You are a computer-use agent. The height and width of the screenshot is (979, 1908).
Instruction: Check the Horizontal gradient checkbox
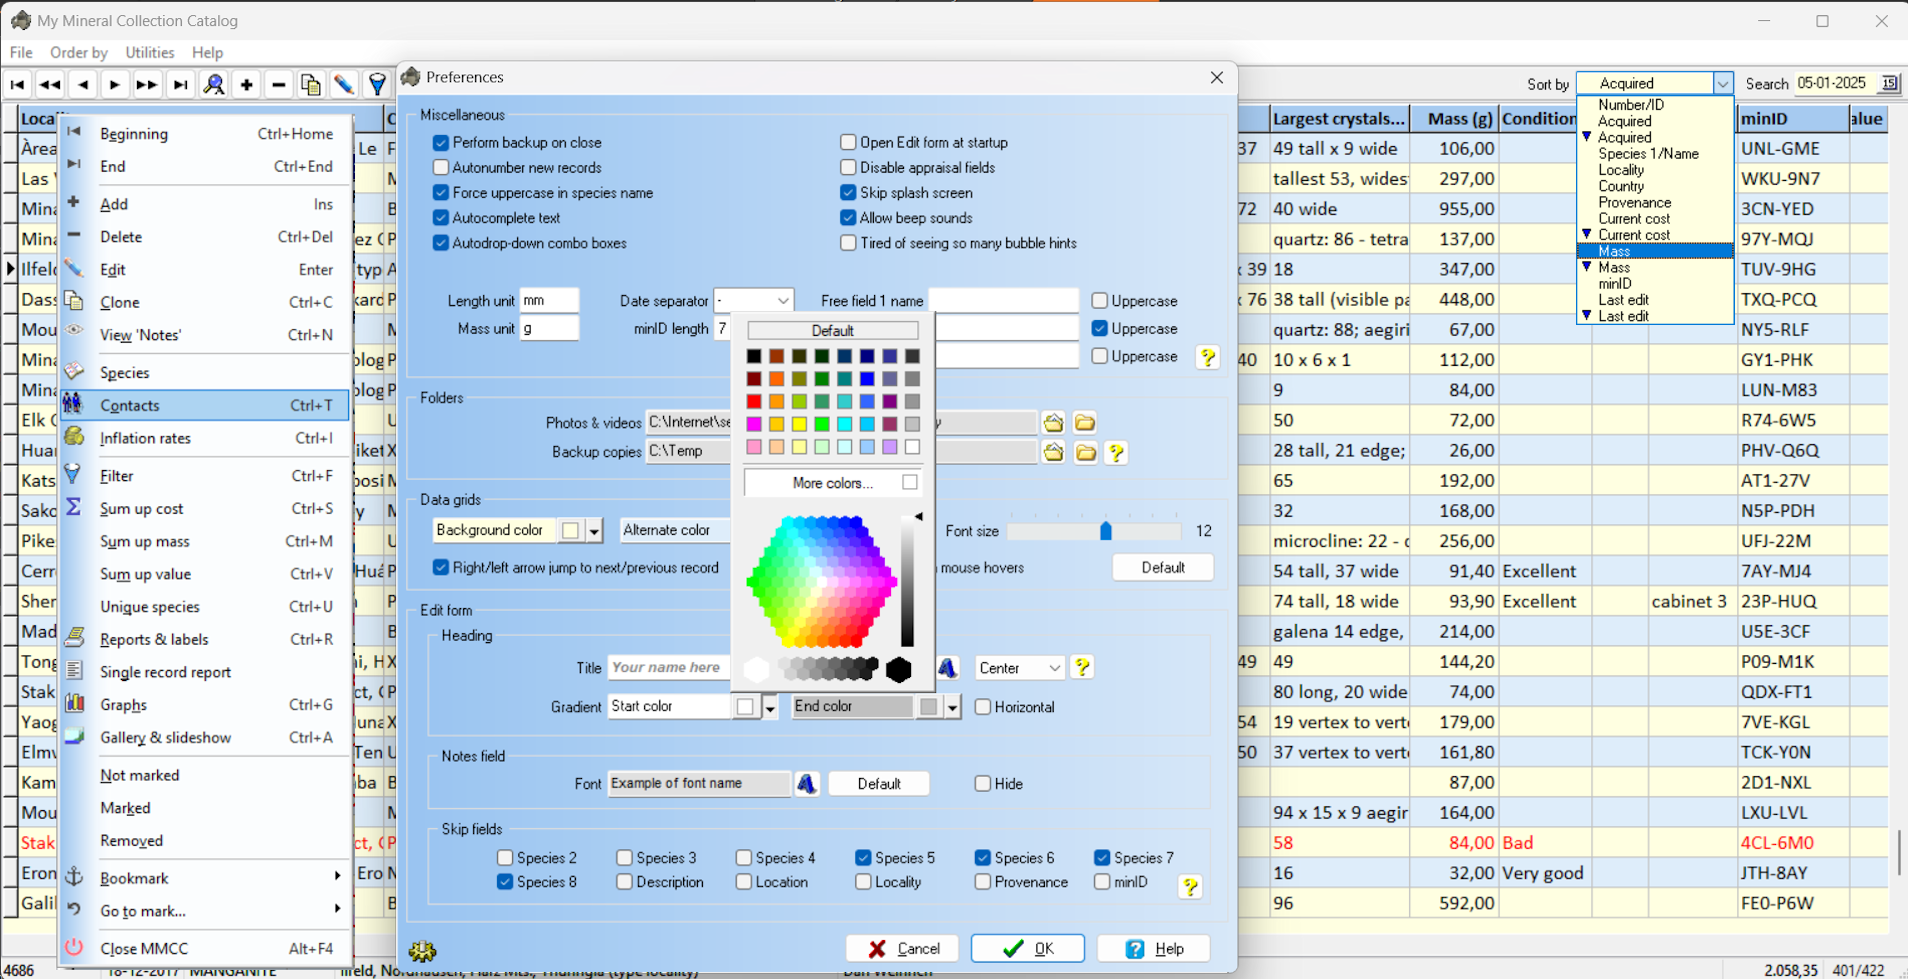click(x=983, y=707)
